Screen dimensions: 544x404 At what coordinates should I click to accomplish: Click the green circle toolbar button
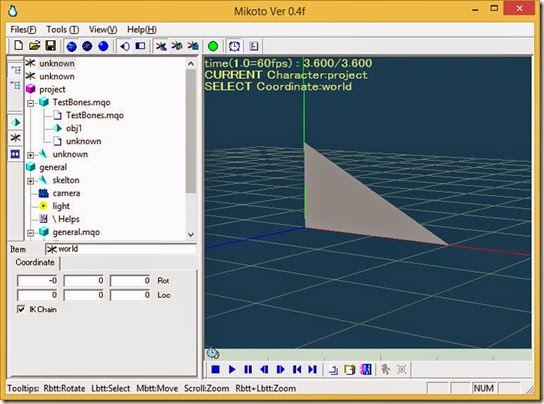(x=213, y=46)
